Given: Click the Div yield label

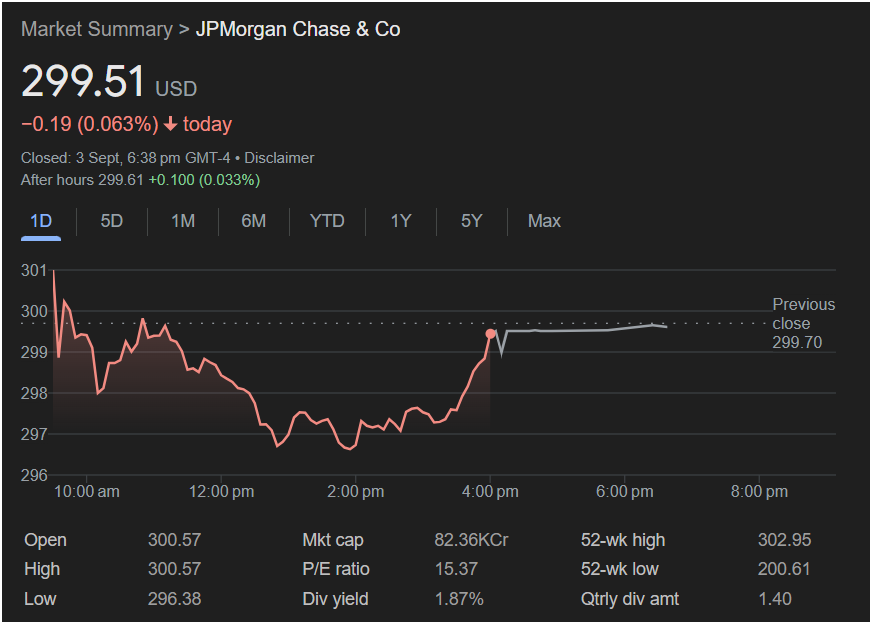Looking at the screenshot, I should click(x=335, y=599).
